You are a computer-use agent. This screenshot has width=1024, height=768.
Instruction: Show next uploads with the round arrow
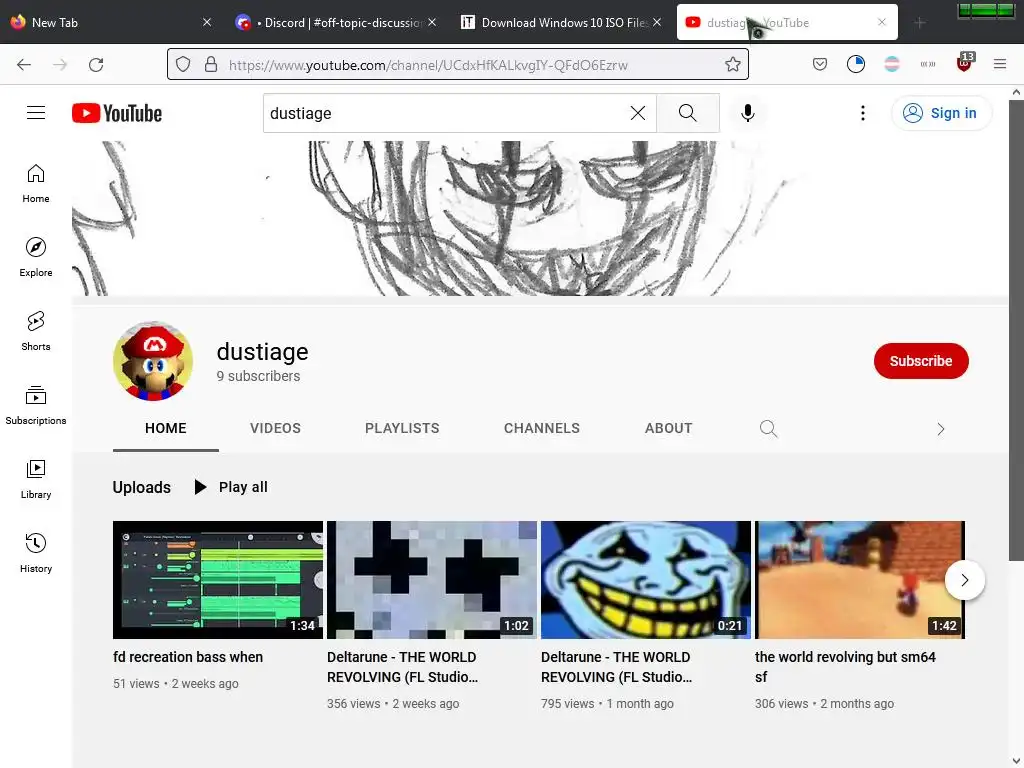click(x=965, y=580)
